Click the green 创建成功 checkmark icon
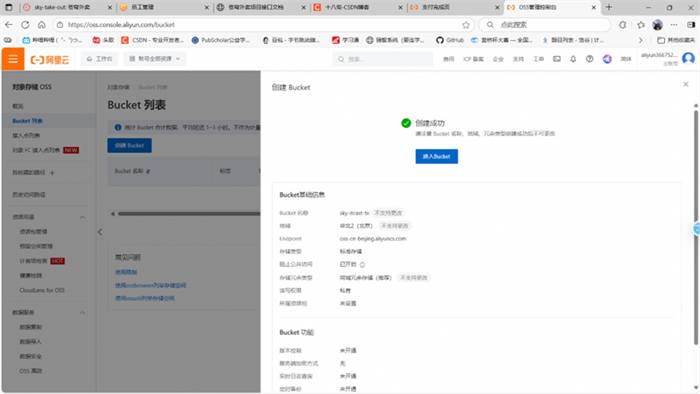This screenshot has width=700, height=394. [x=406, y=123]
